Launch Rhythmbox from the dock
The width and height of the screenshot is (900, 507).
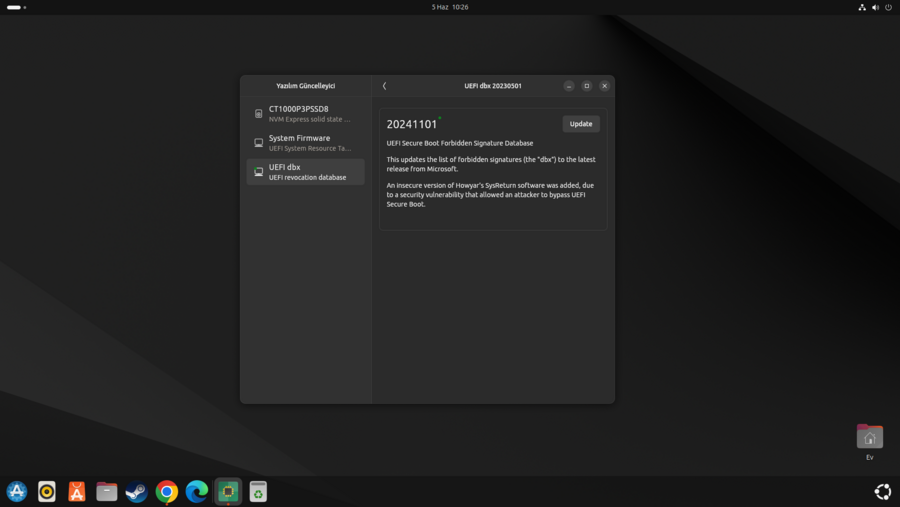[x=47, y=491]
